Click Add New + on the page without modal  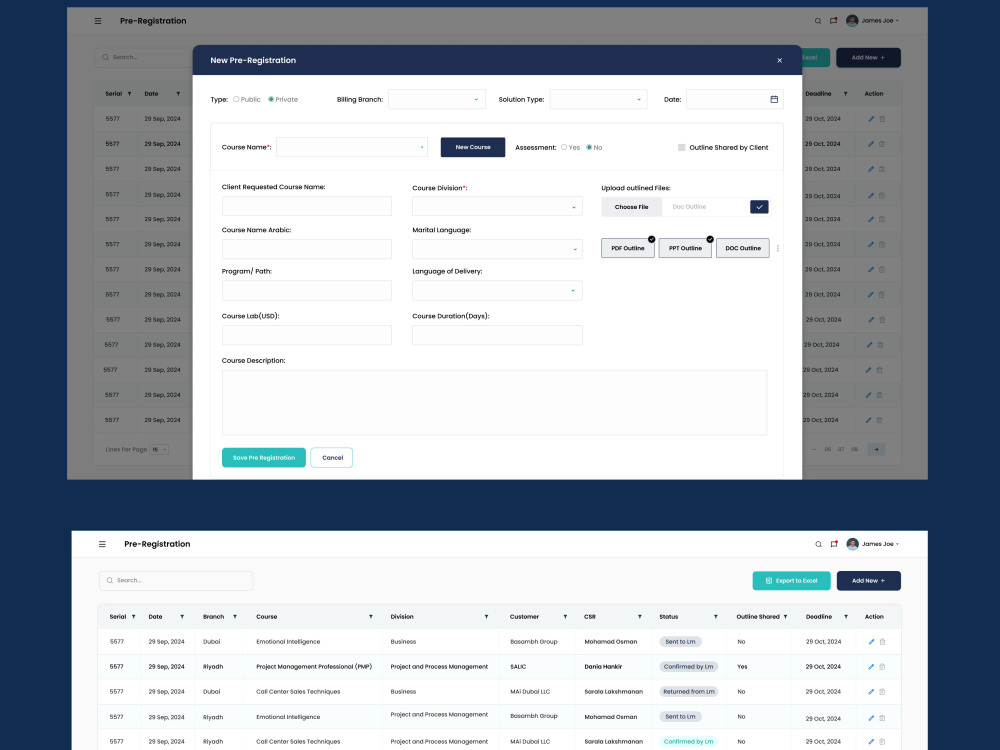click(x=869, y=581)
